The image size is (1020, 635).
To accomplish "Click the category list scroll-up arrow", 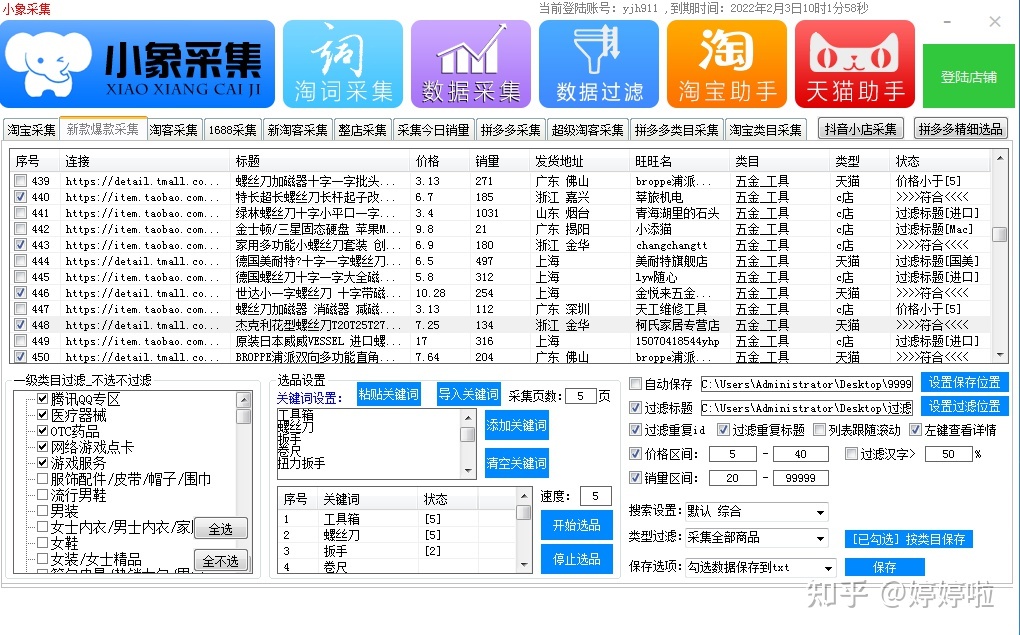I will (x=244, y=400).
